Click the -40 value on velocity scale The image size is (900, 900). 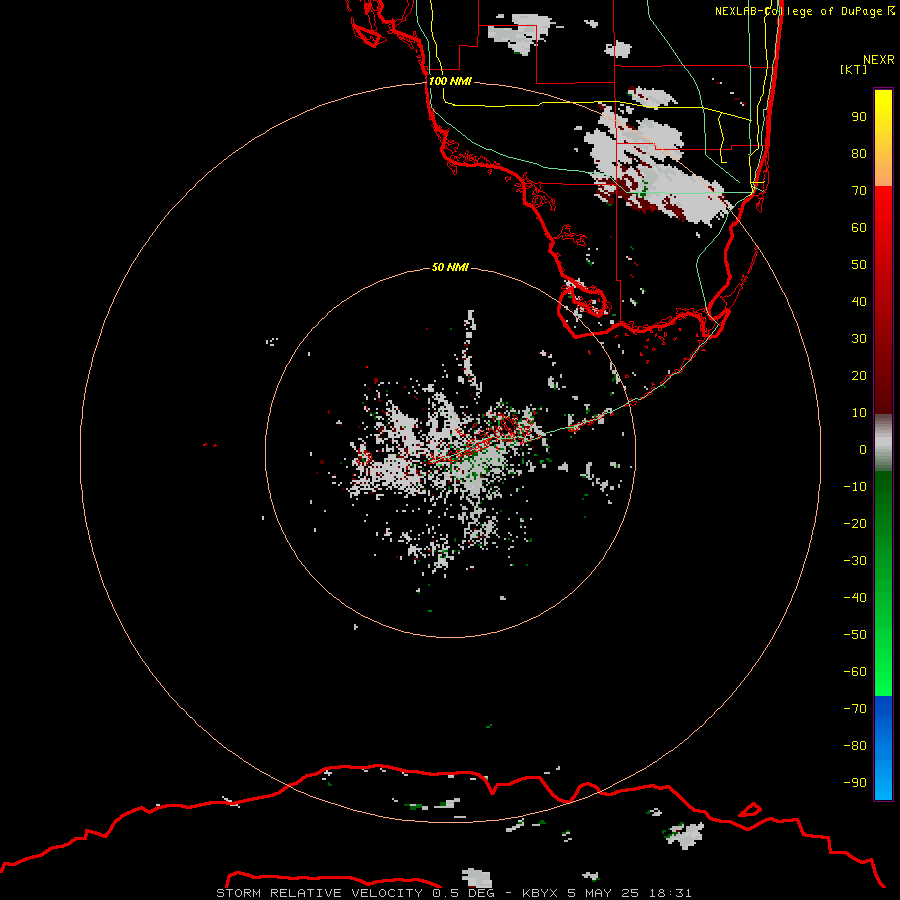pyautogui.click(x=855, y=598)
